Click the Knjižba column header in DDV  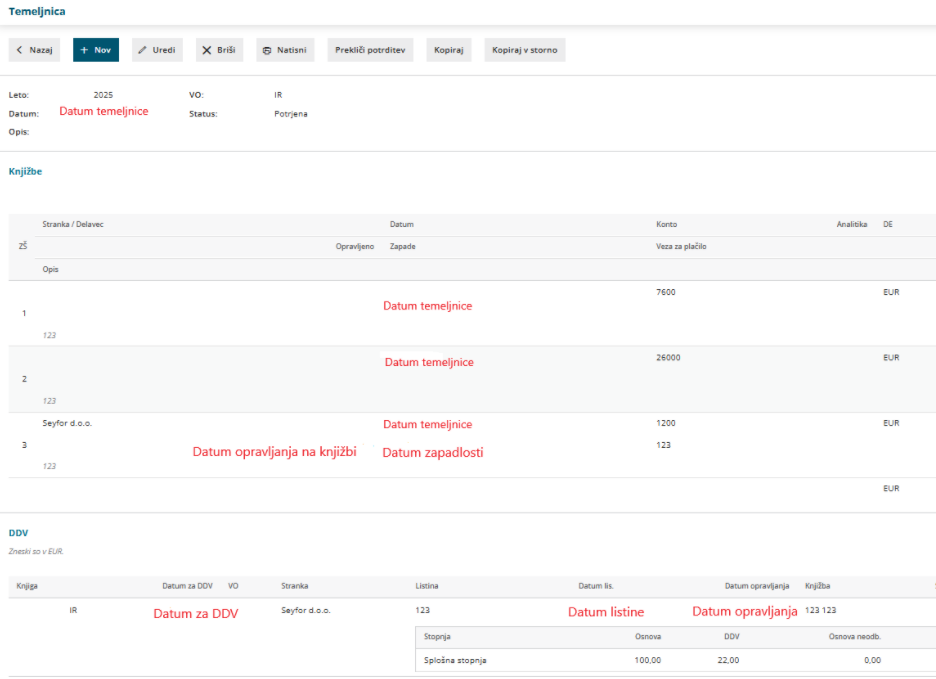pos(817,586)
